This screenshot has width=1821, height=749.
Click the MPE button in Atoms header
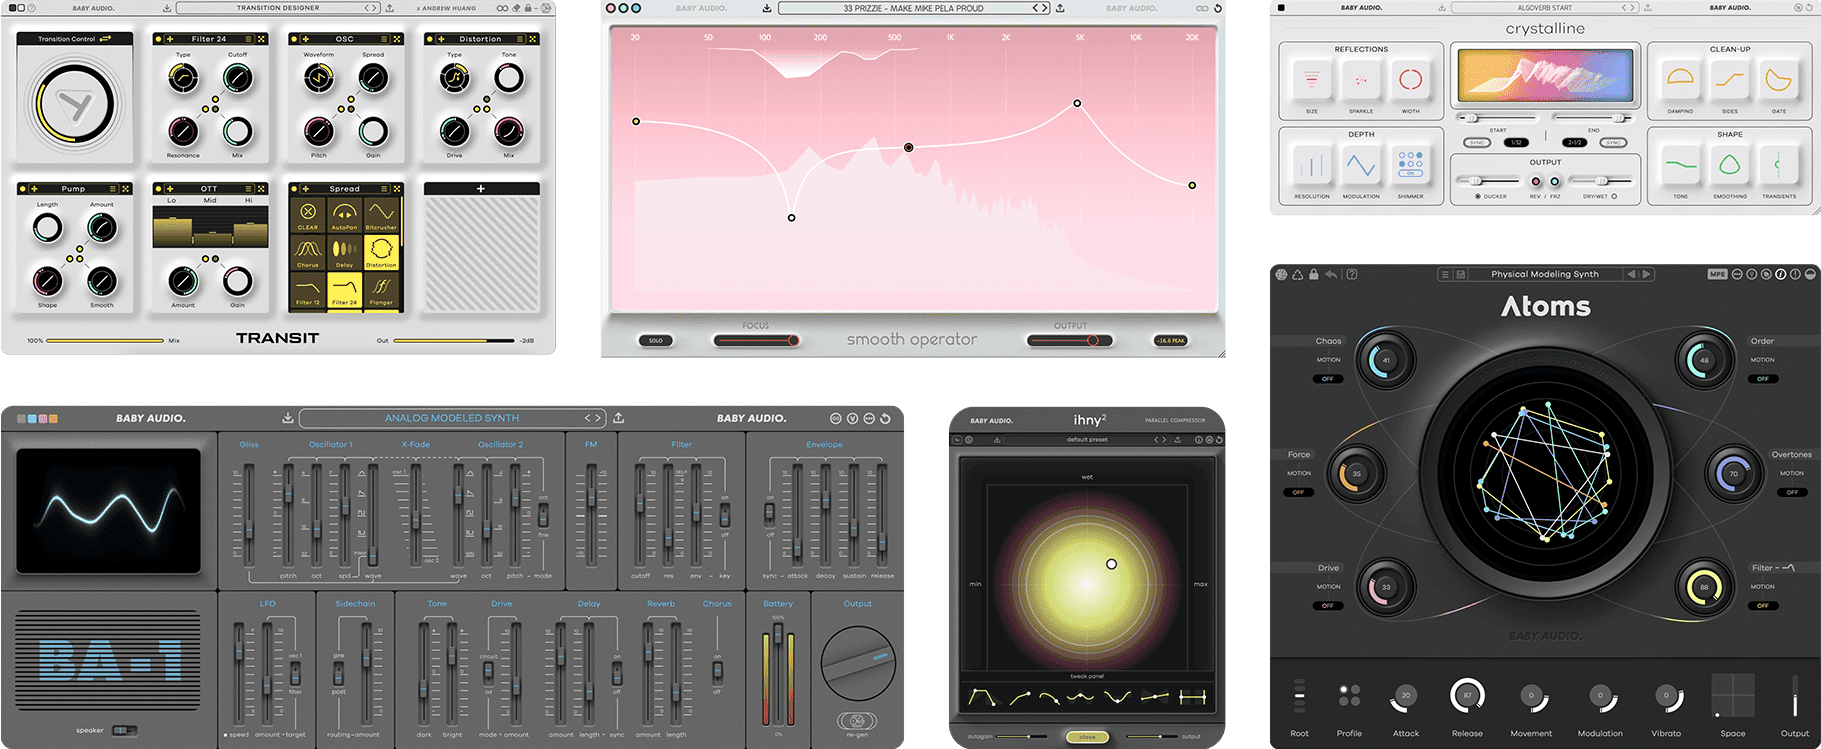(x=1717, y=274)
